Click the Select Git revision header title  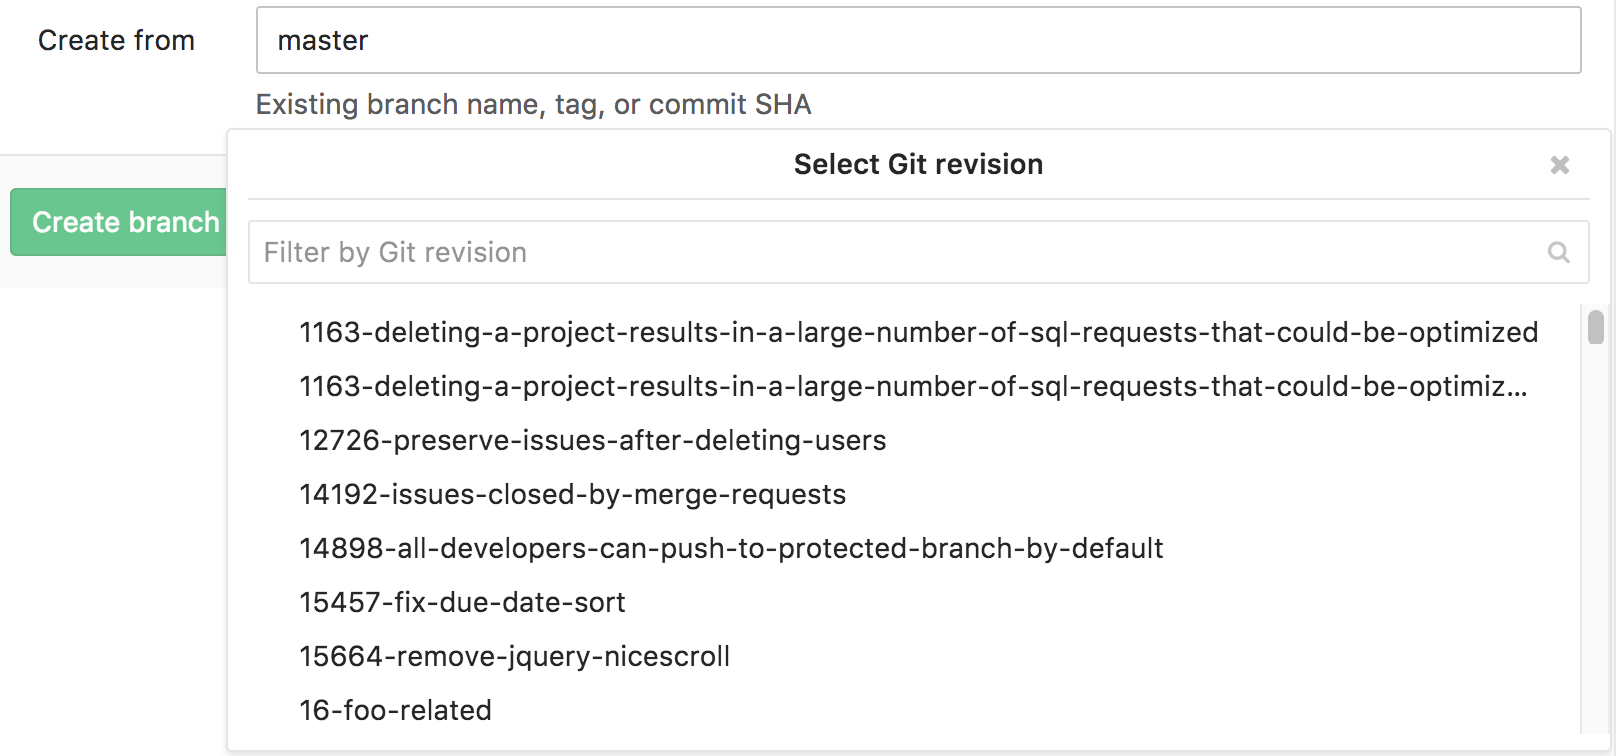click(918, 164)
